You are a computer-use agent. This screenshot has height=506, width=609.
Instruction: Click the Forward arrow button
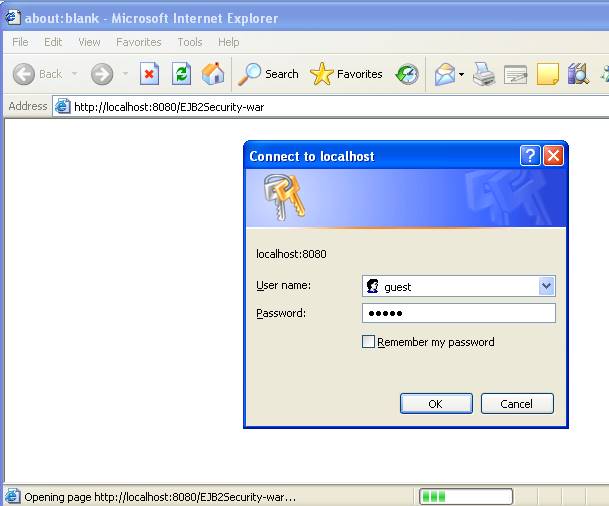point(102,74)
